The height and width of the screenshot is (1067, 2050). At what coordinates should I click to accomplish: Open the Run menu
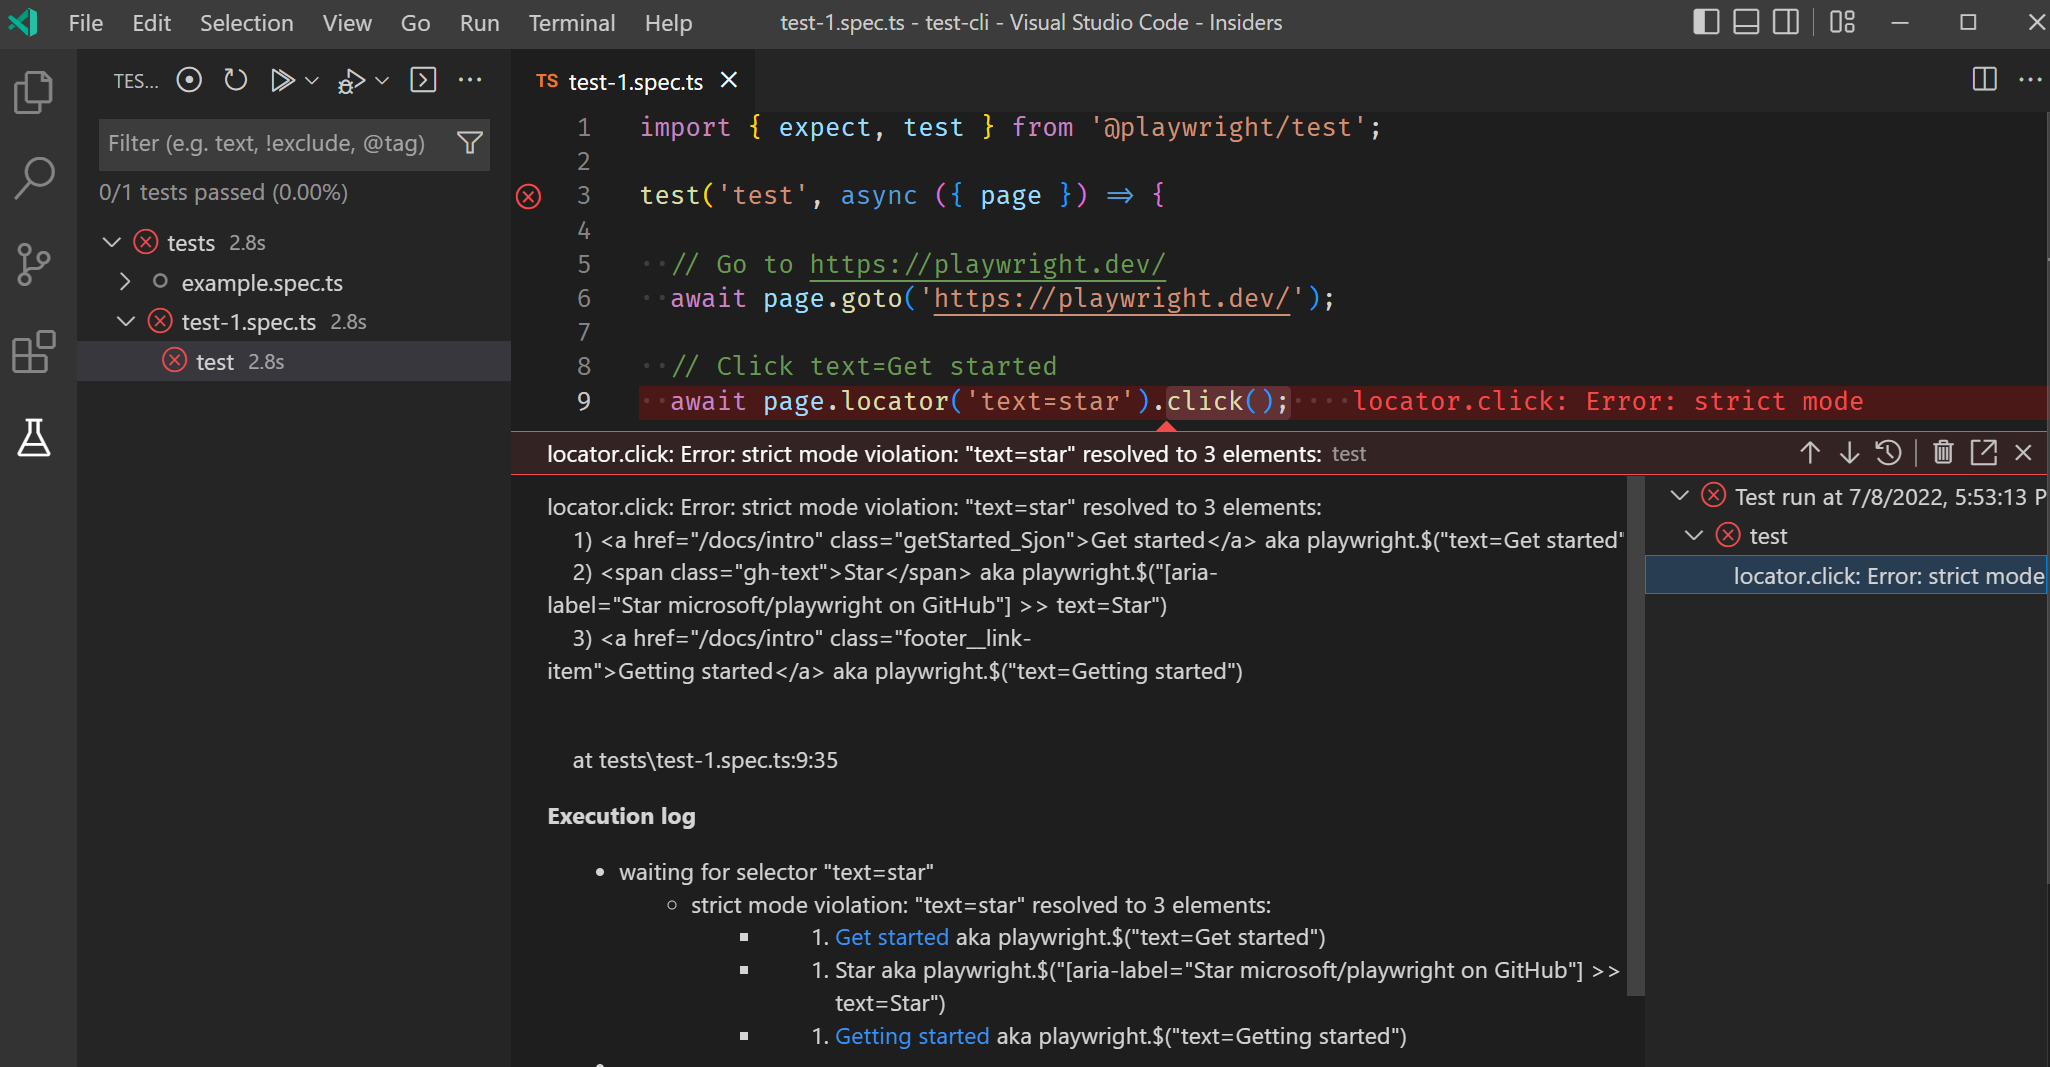[x=479, y=22]
